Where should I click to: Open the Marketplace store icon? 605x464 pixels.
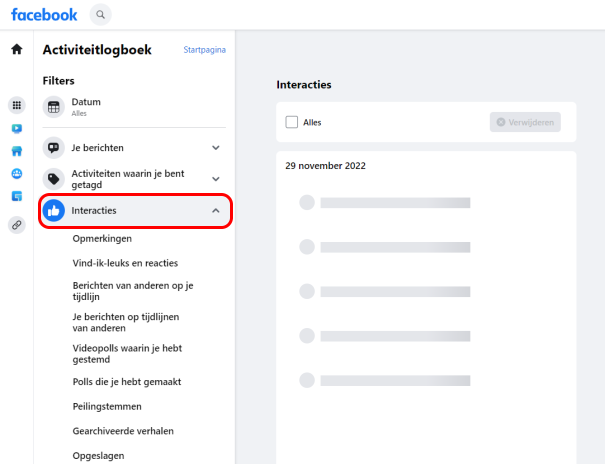(x=17, y=151)
